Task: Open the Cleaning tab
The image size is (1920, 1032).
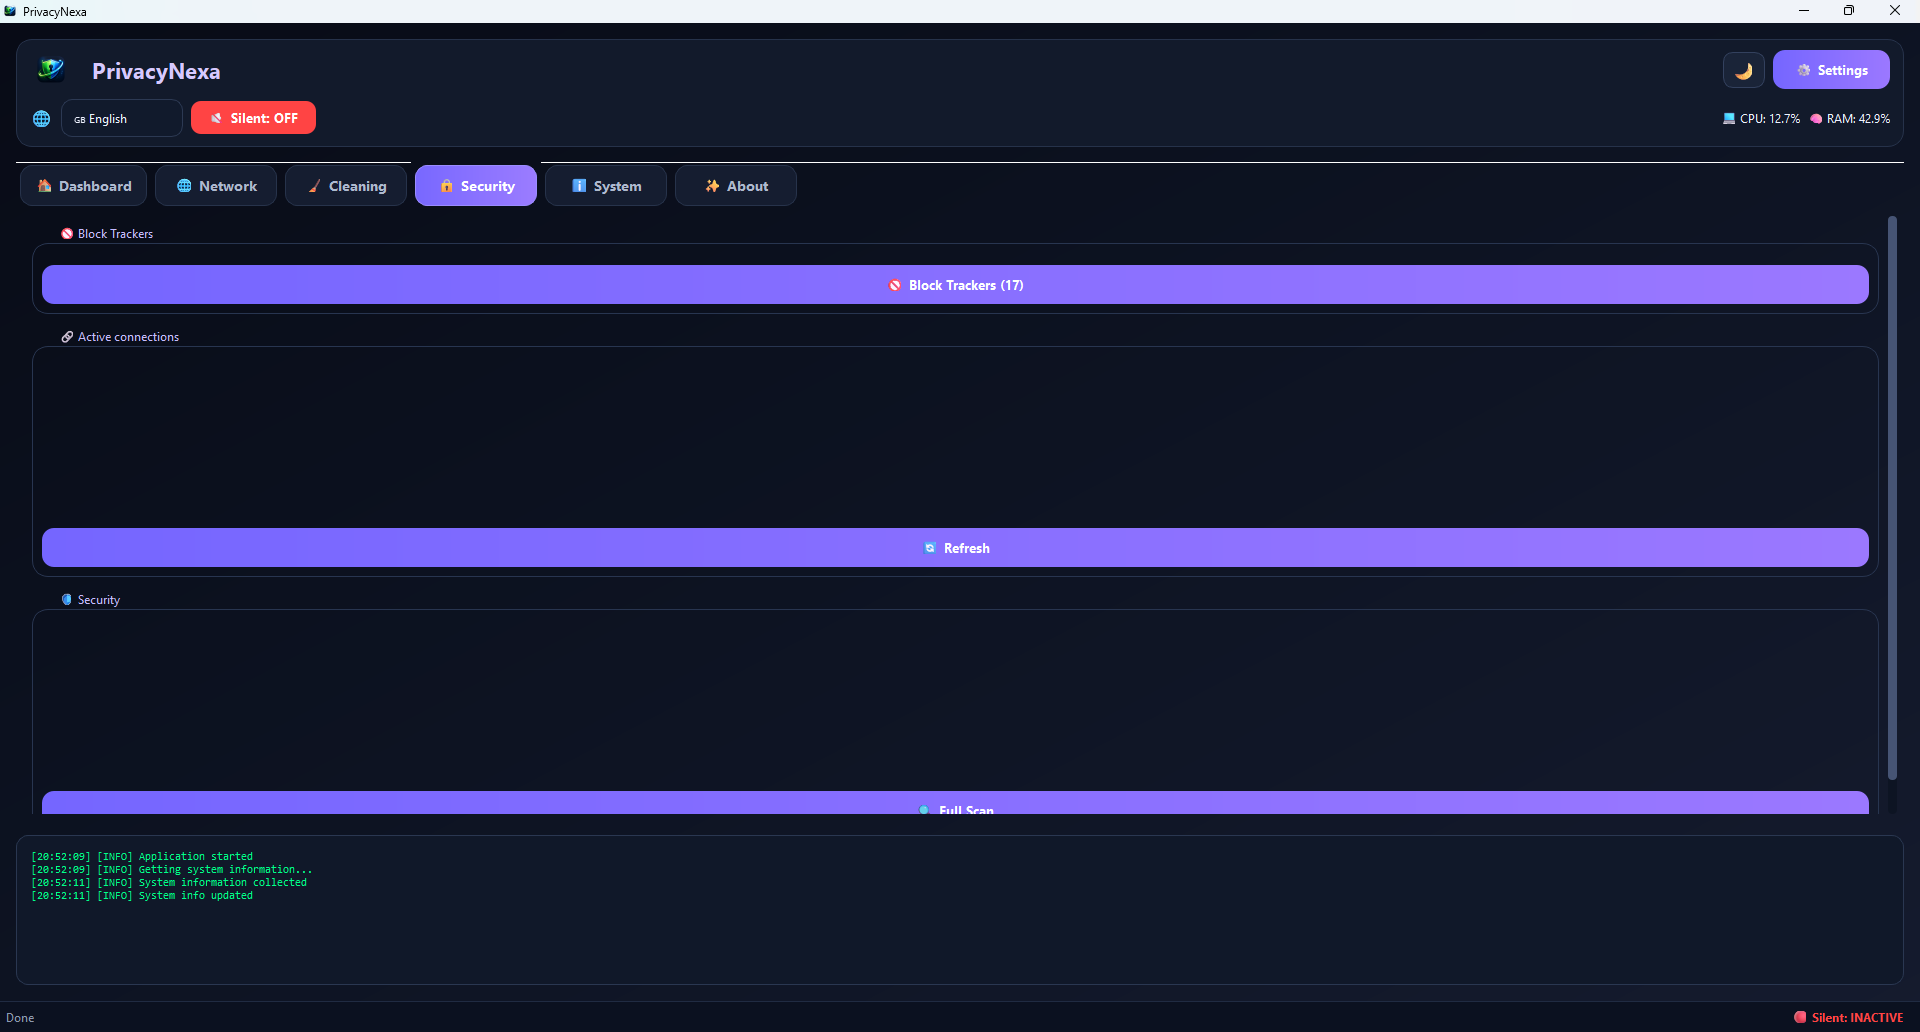Action: tap(346, 186)
